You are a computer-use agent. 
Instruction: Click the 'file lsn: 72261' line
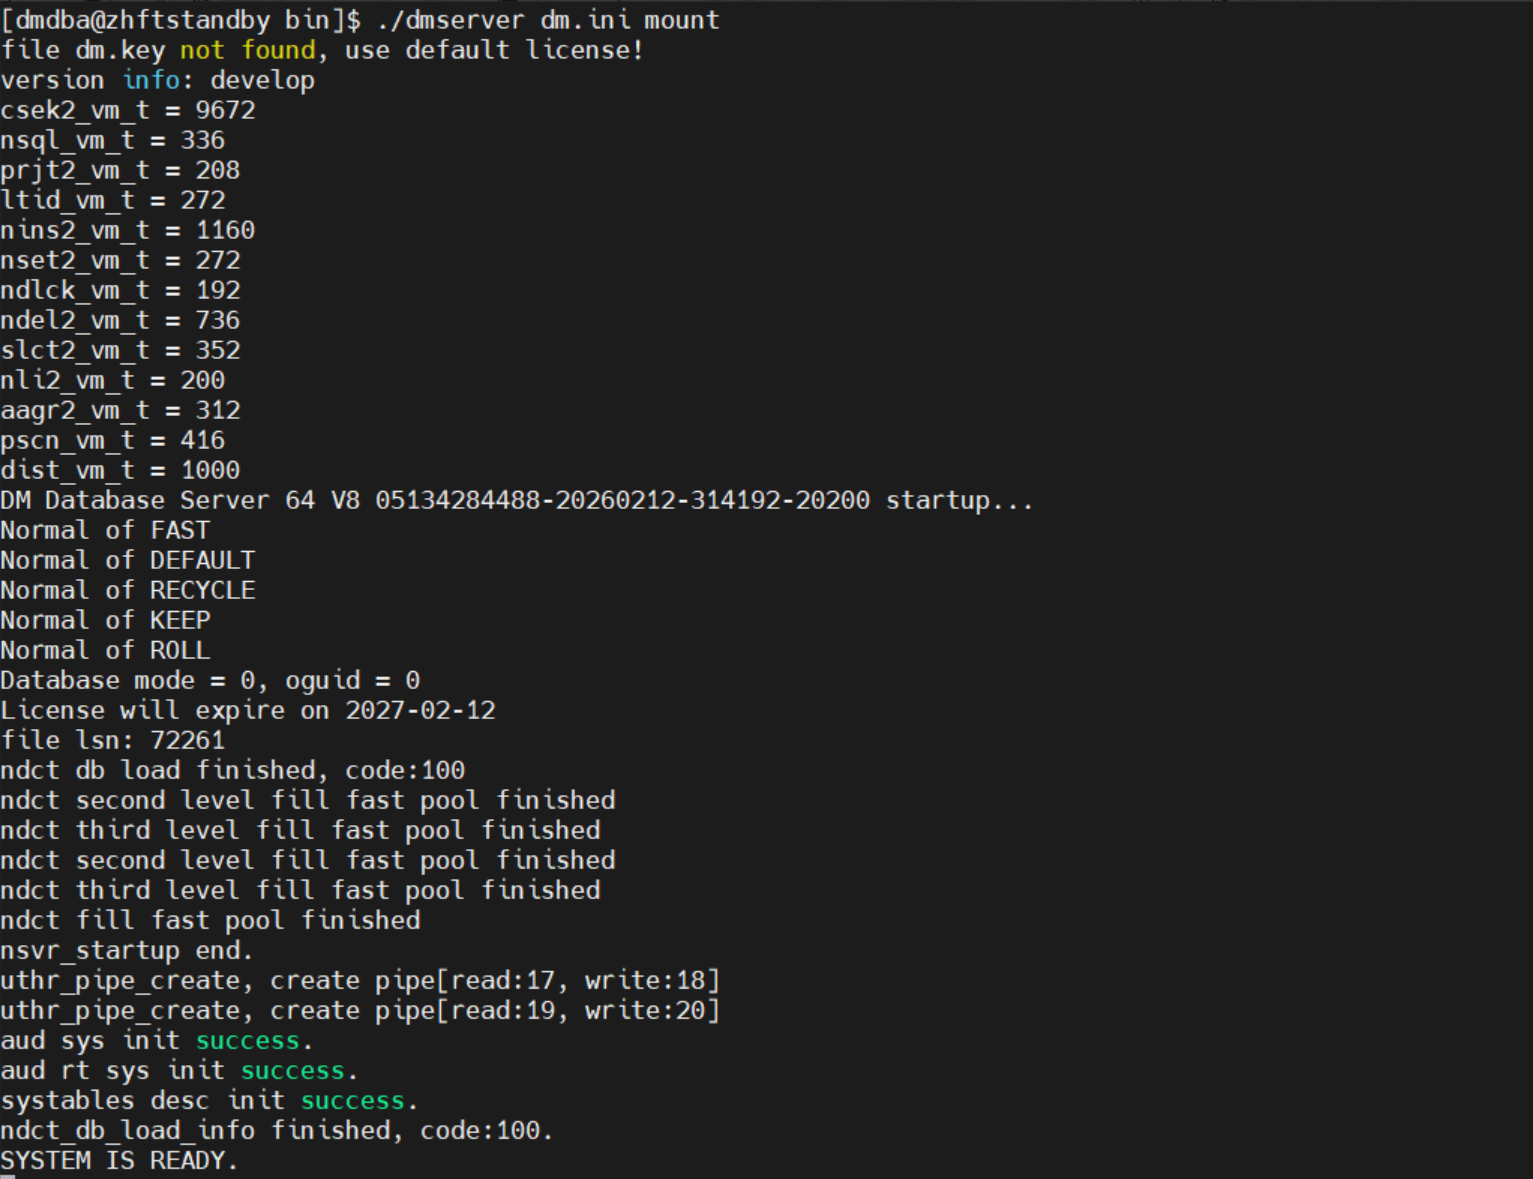pyautogui.click(x=113, y=740)
